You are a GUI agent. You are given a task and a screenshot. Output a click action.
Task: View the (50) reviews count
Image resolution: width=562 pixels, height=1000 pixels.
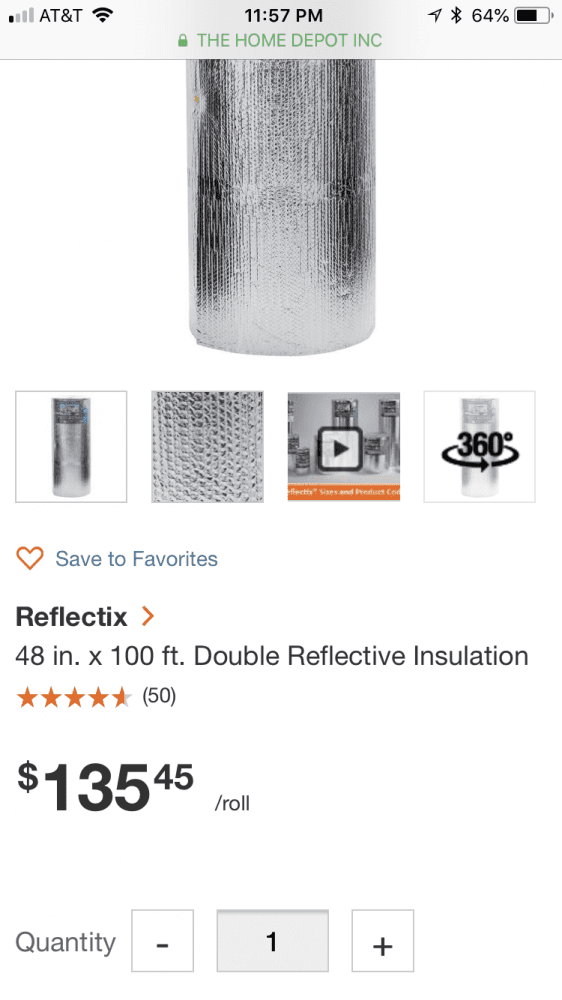pyautogui.click(x=159, y=696)
